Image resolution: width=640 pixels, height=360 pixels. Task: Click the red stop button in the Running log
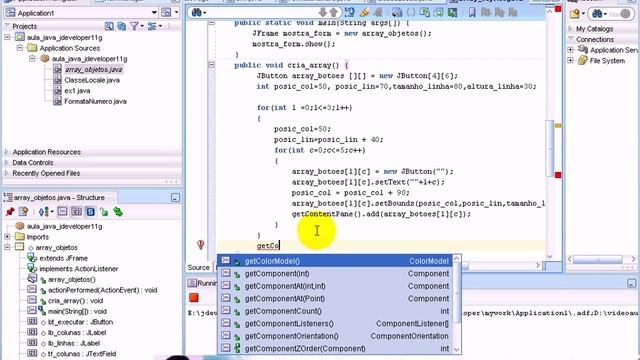tap(194, 298)
